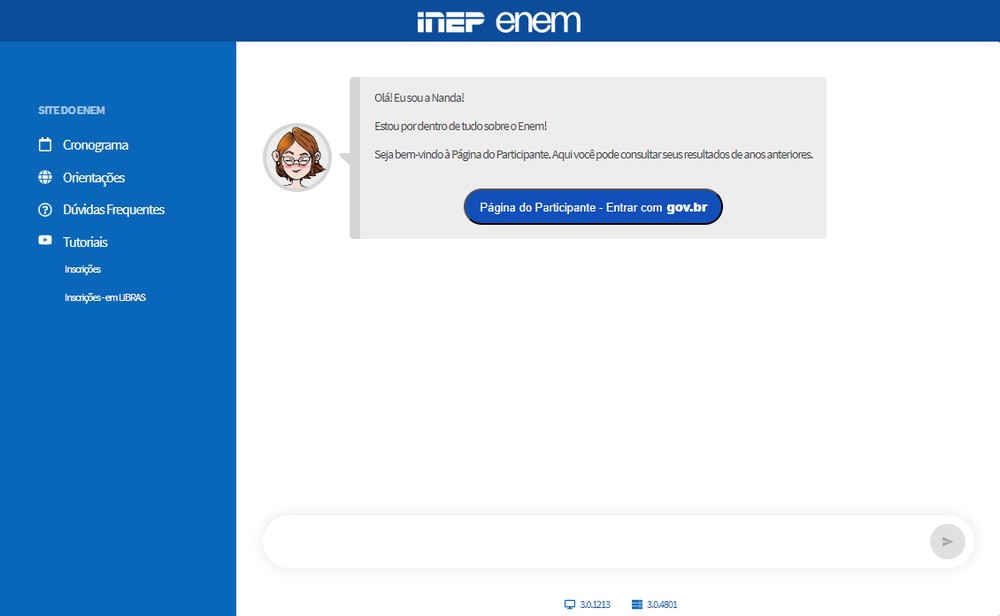Click the question mark icon for Dúvidas Frequentes
The image size is (1000, 616).
click(45, 210)
